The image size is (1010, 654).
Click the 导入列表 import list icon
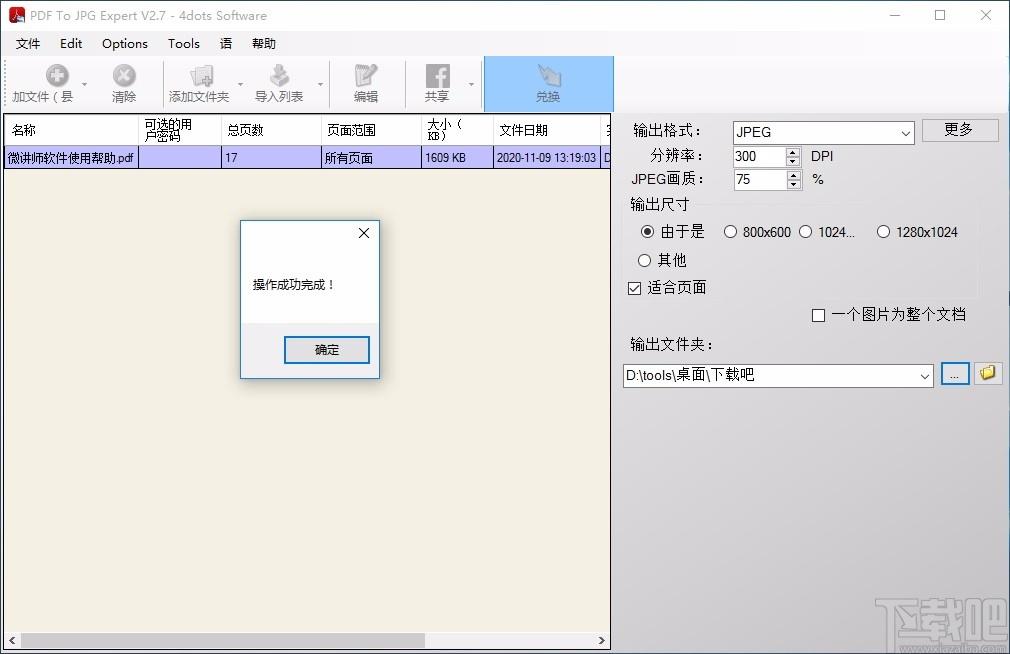(x=279, y=76)
